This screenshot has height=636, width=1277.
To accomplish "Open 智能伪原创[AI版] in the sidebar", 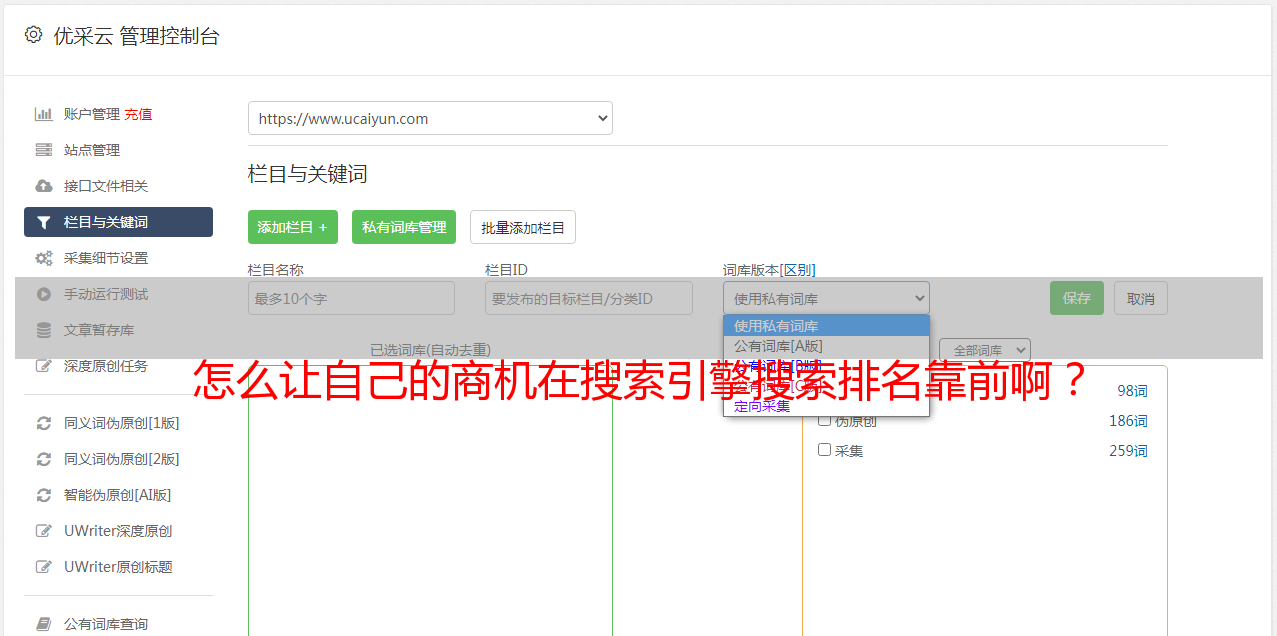I will [x=118, y=495].
